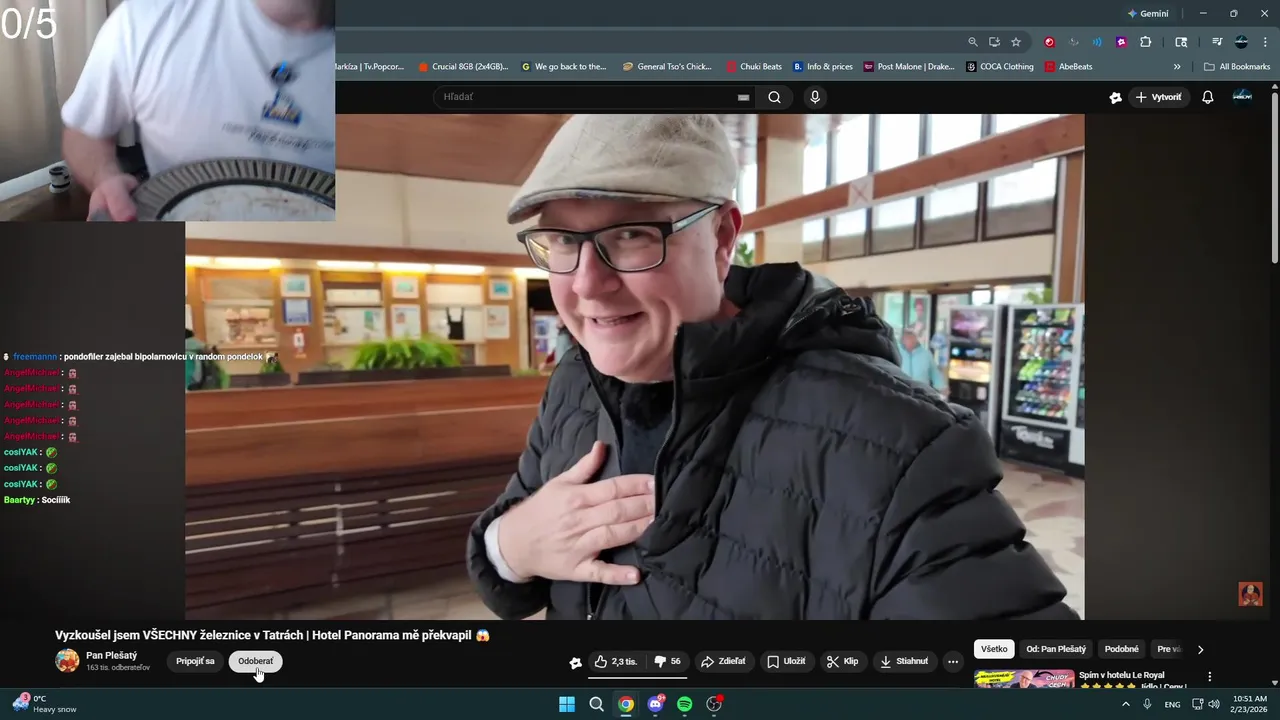Like the video with thumbs up
The image size is (1280, 720).
(616, 662)
